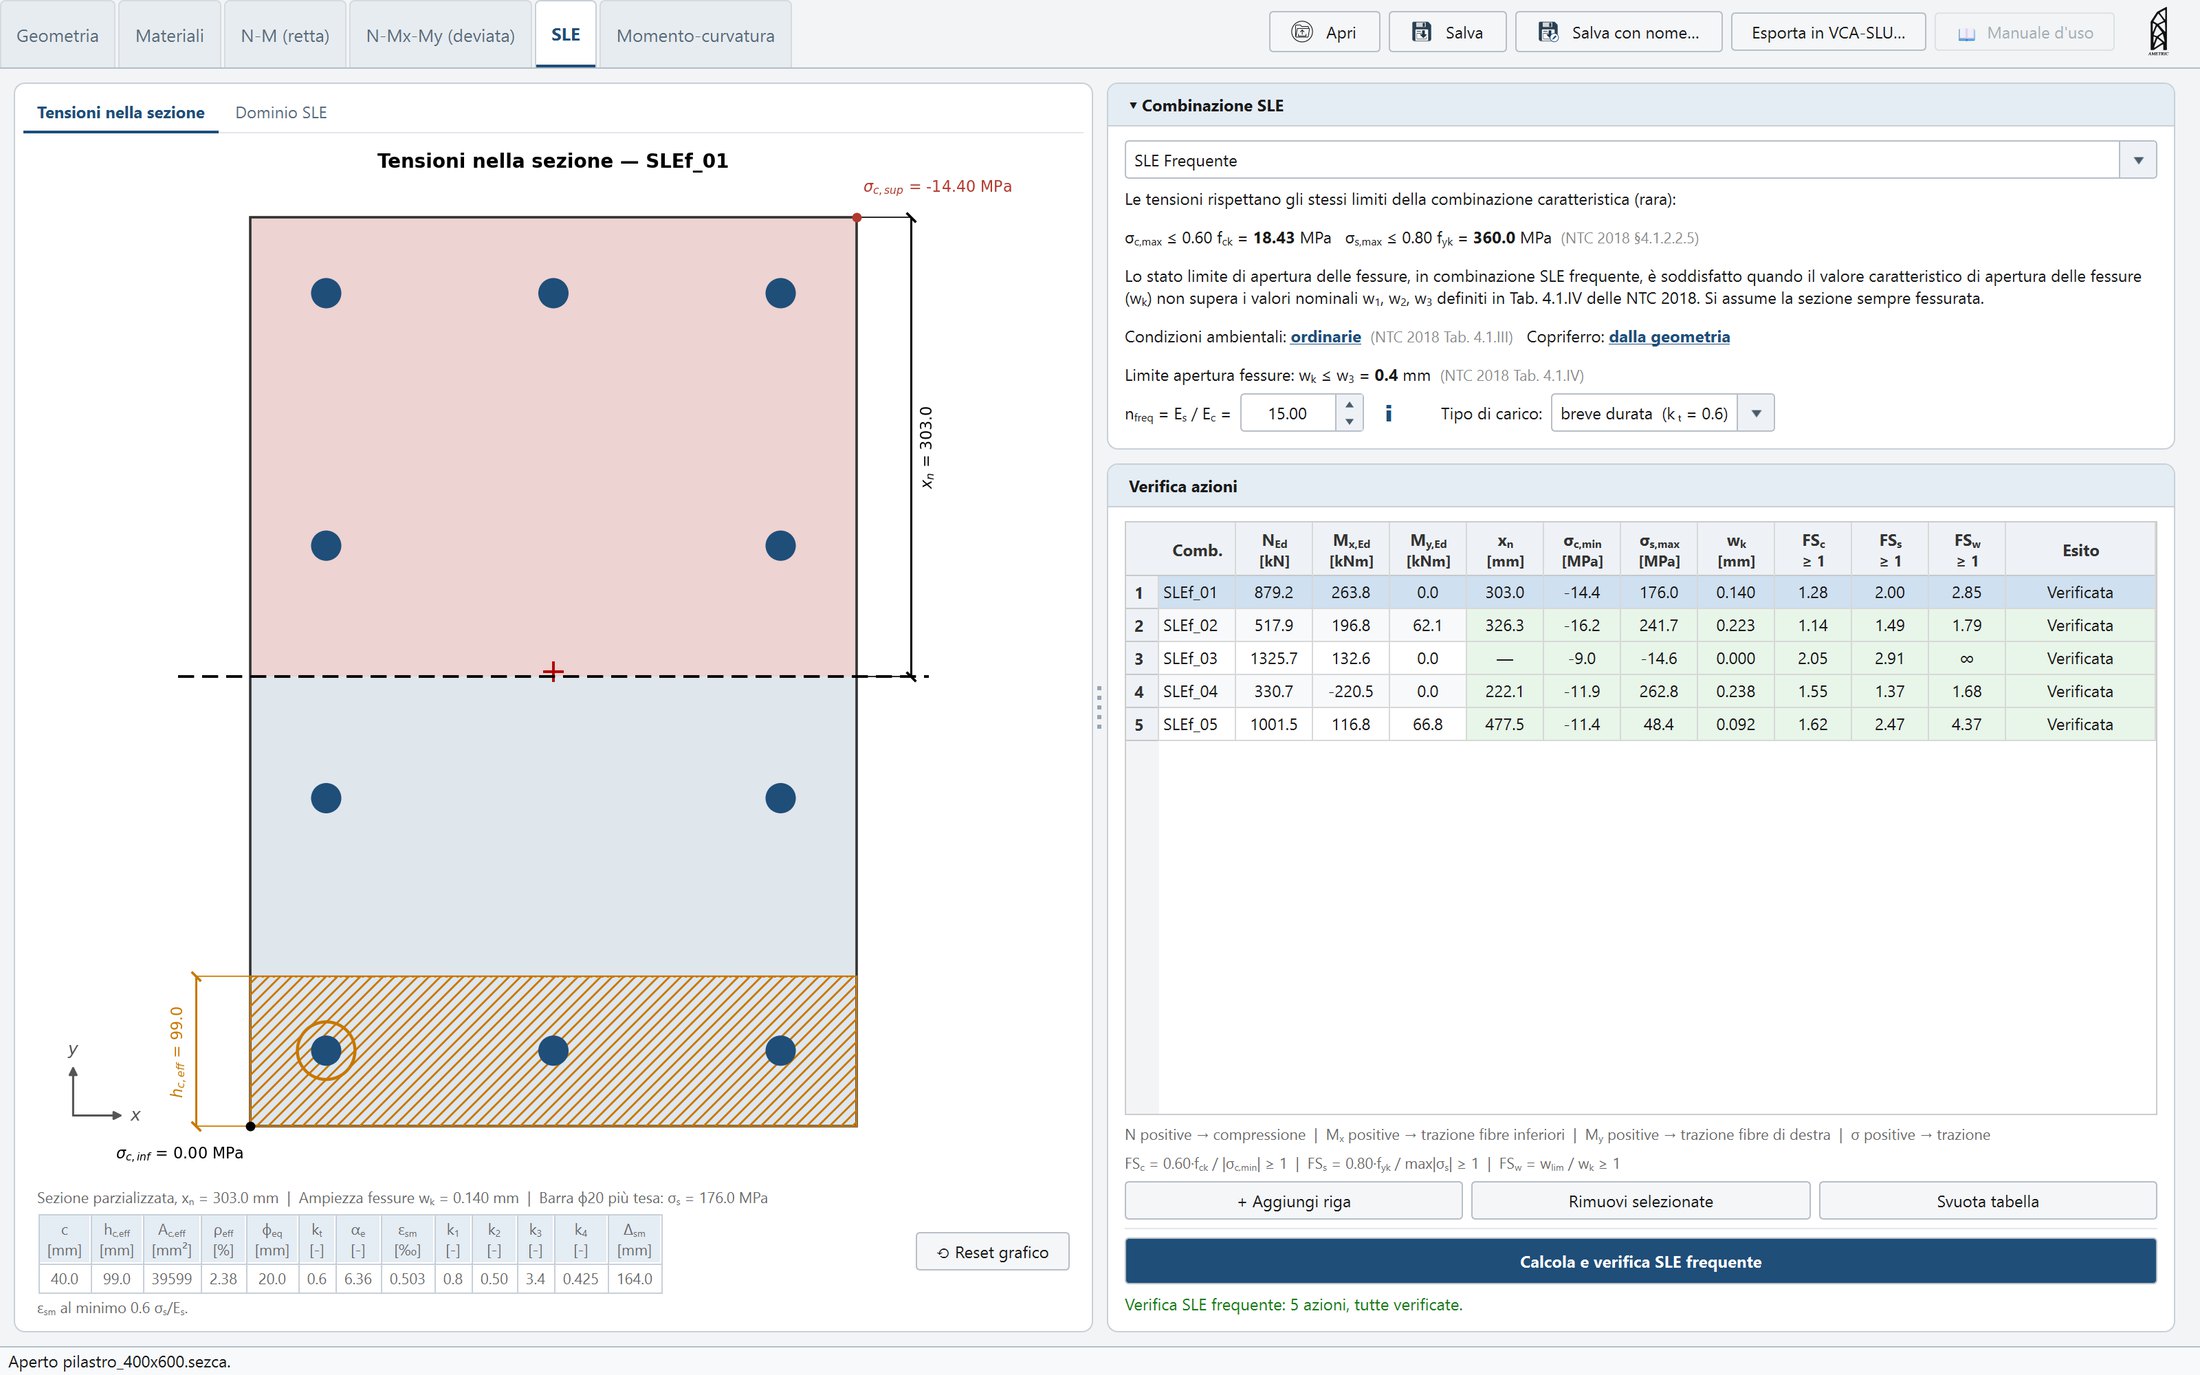The width and height of the screenshot is (2200, 1375).
Task: Click the ordinarie environmental conditions link
Action: (x=1325, y=337)
